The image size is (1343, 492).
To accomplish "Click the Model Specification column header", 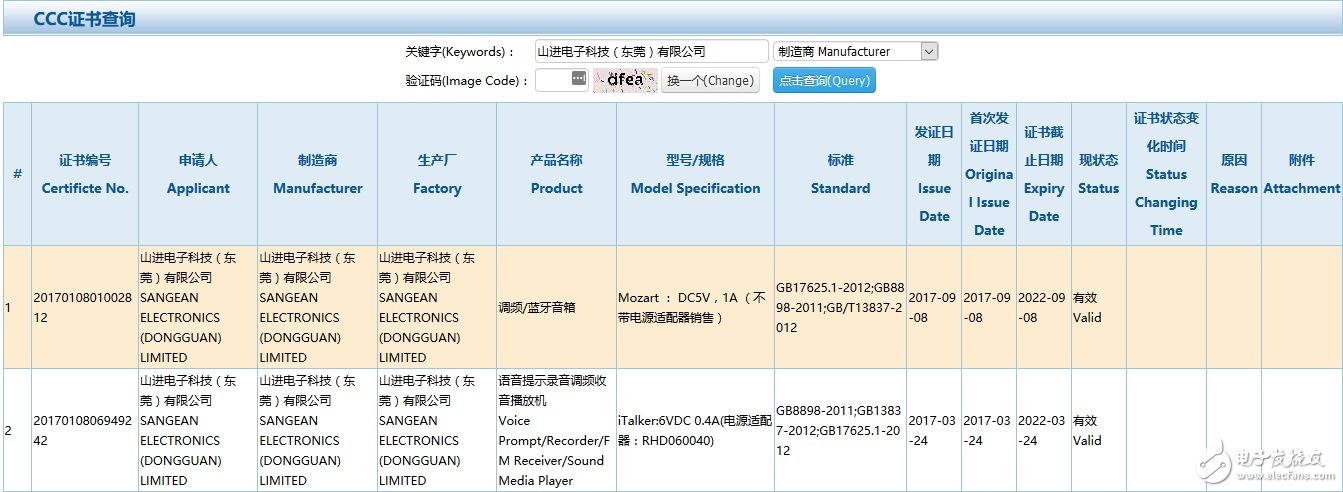I will [x=695, y=174].
